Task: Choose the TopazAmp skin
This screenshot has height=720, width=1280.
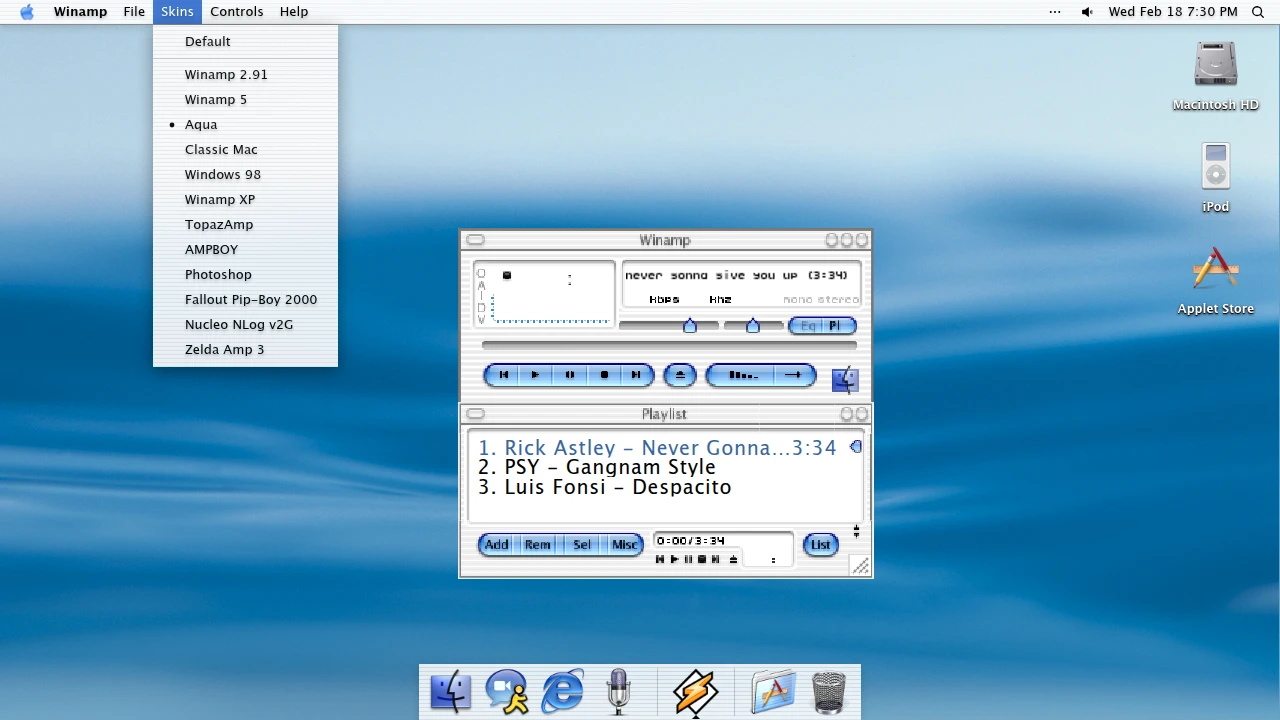Action: (245, 224)
